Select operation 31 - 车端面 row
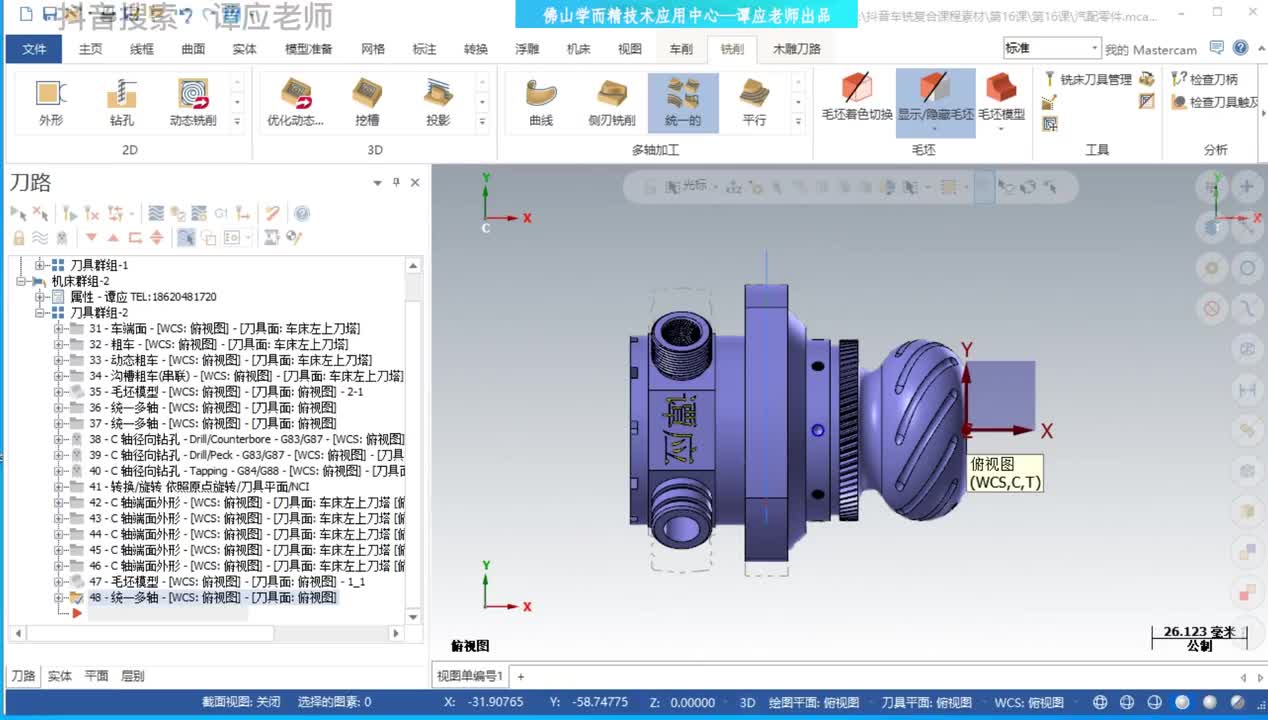The height and width of the screenshot is (720, 1268). coord(224,328)
